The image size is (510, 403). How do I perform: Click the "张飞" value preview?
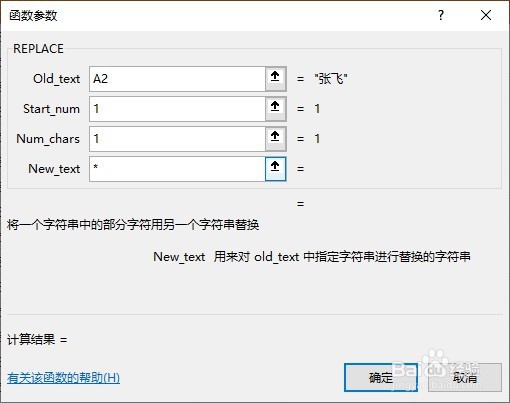coord(331,79)
